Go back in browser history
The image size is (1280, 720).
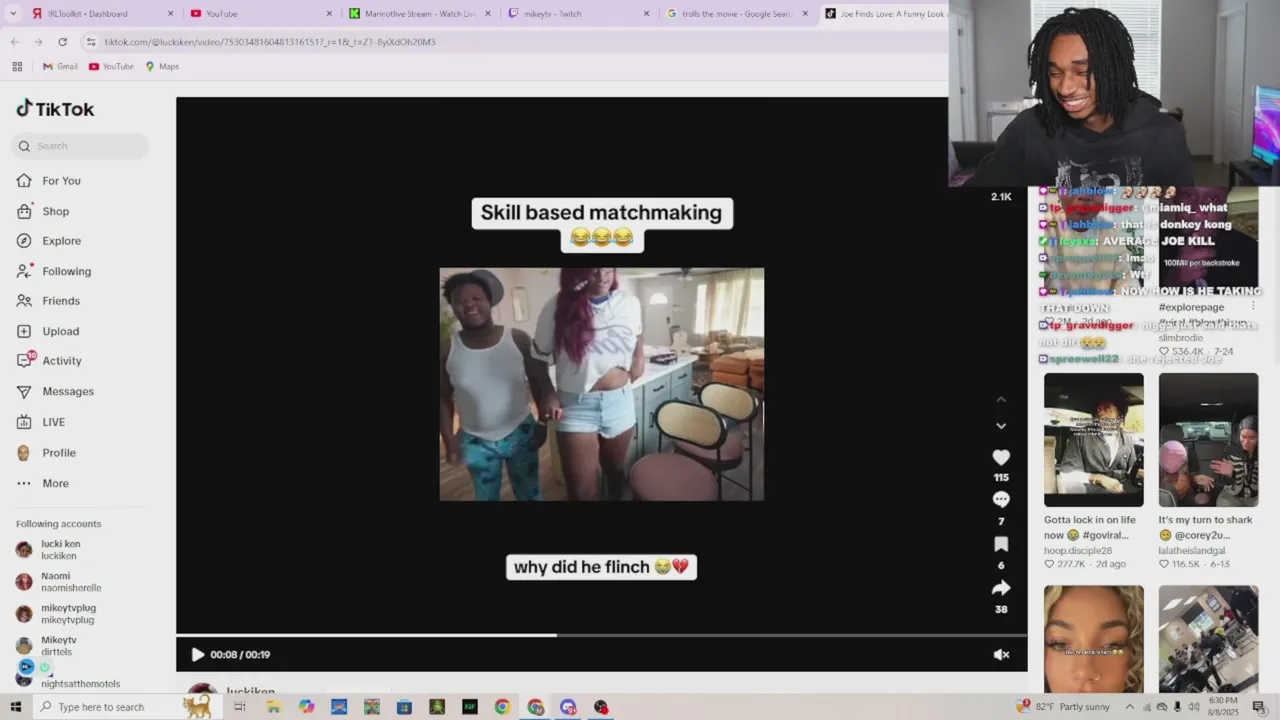pyautogui.click(x=14, y=42)
